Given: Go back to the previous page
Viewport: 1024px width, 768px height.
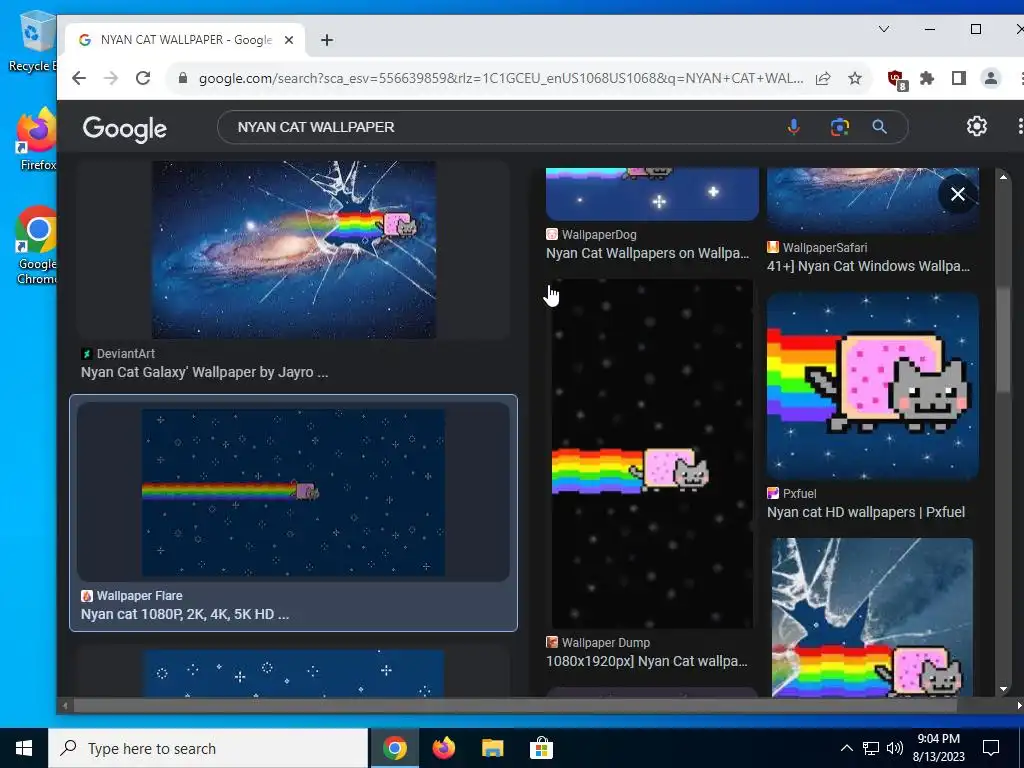Looking at the screenshot, I should 79,78.
